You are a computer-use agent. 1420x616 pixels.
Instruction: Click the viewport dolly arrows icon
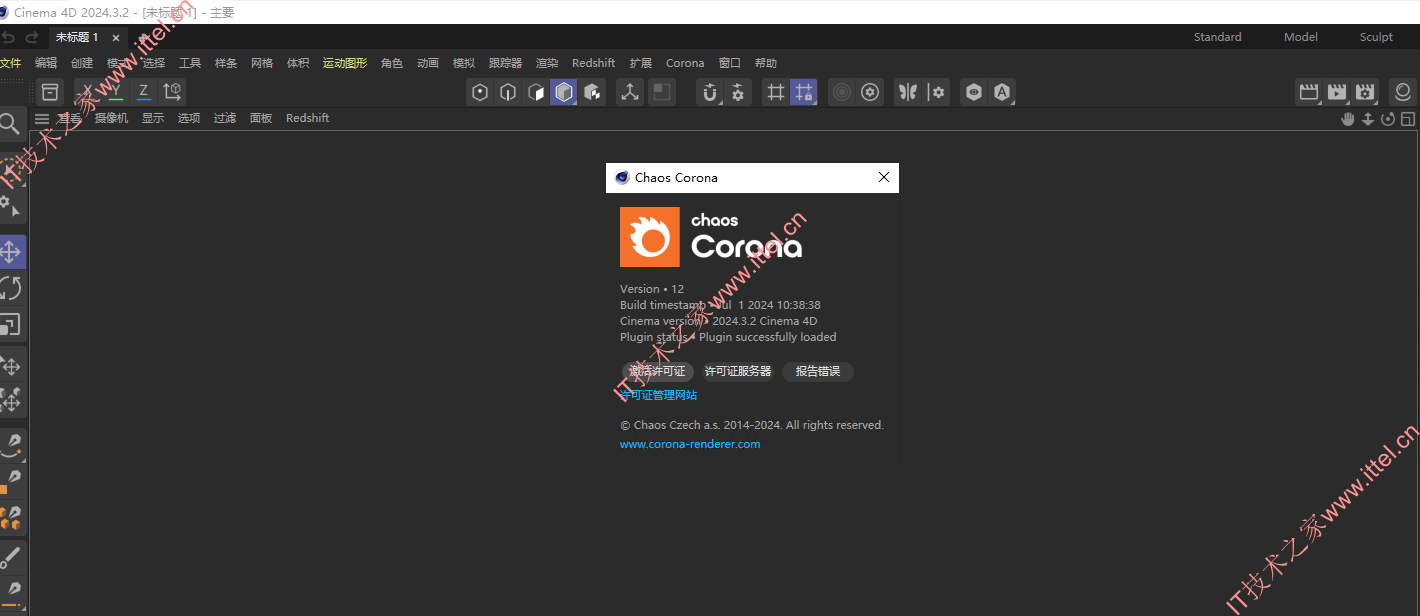point(1368,119)
